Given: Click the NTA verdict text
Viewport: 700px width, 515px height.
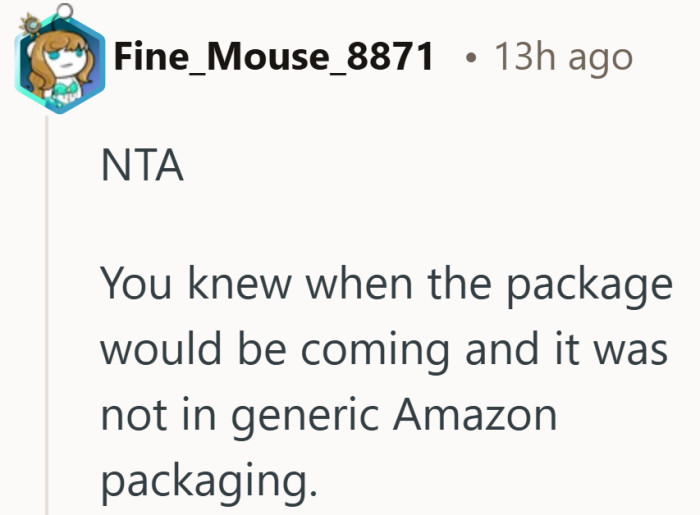Looking at the screenshot, I should (142, 166).
